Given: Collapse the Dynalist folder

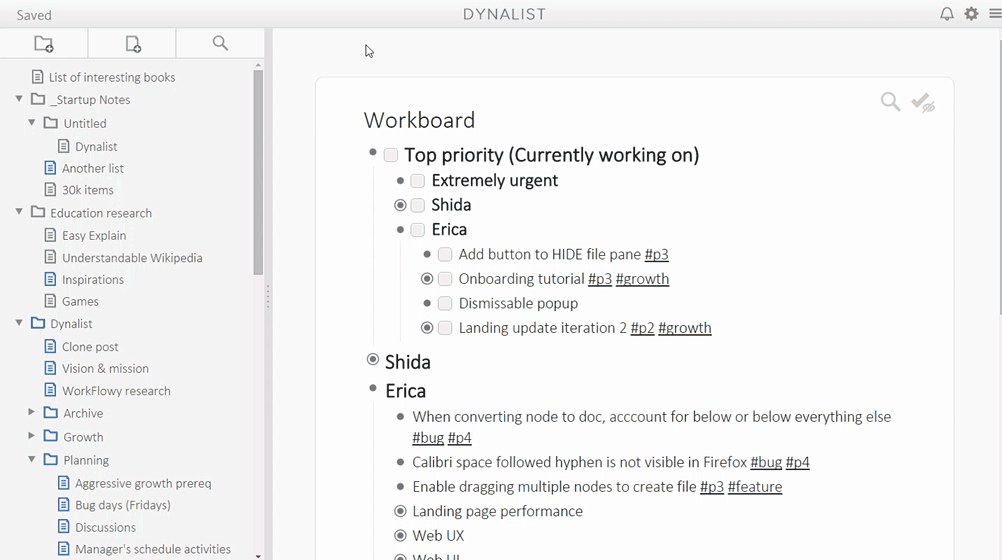Looking at the screenshot, I should (19, 323).
